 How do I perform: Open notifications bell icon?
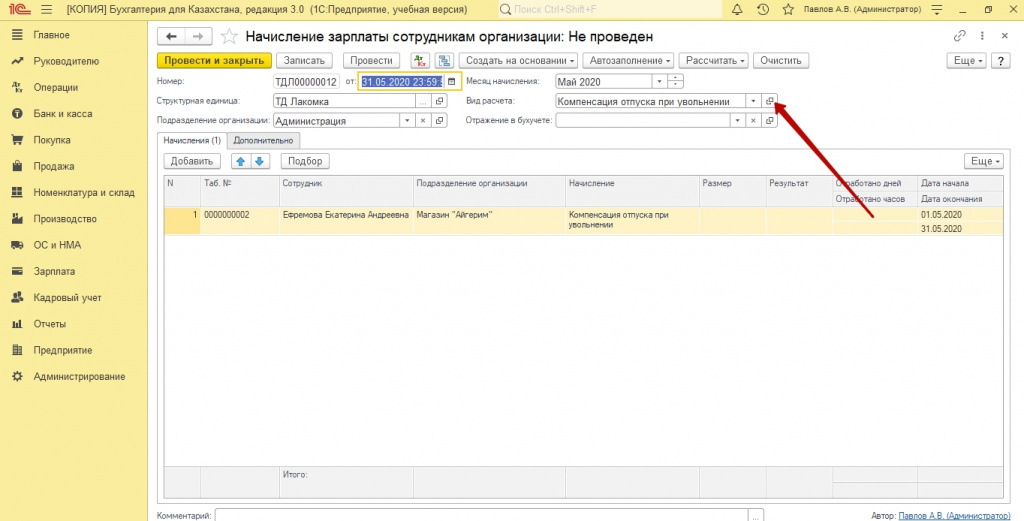point(737,10)
